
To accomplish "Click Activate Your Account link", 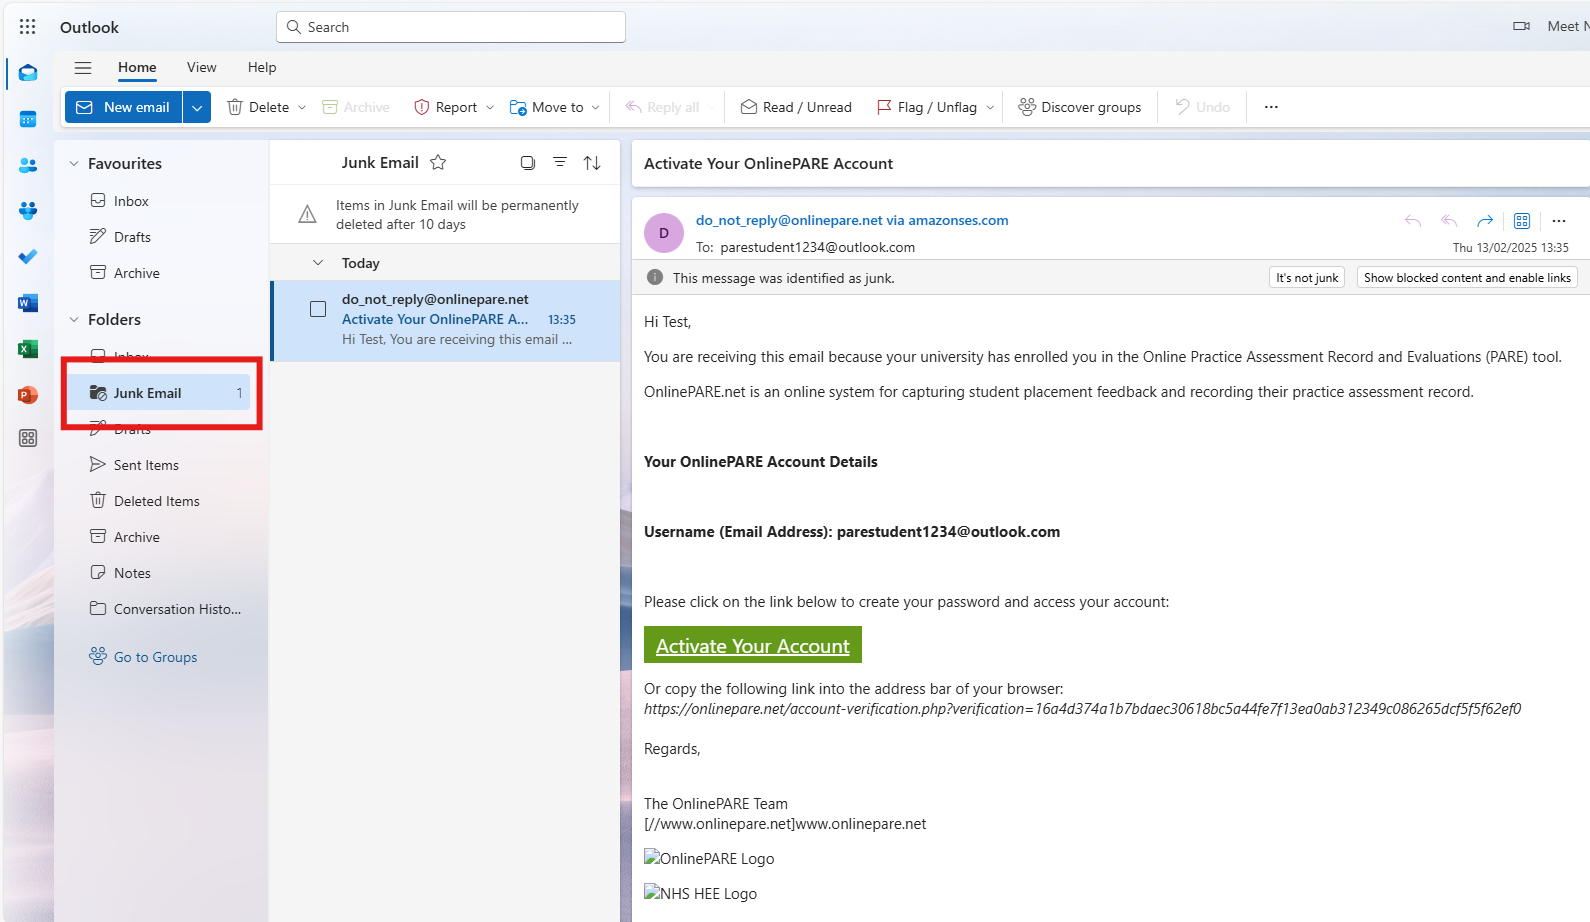I will [x=753, y=646].
